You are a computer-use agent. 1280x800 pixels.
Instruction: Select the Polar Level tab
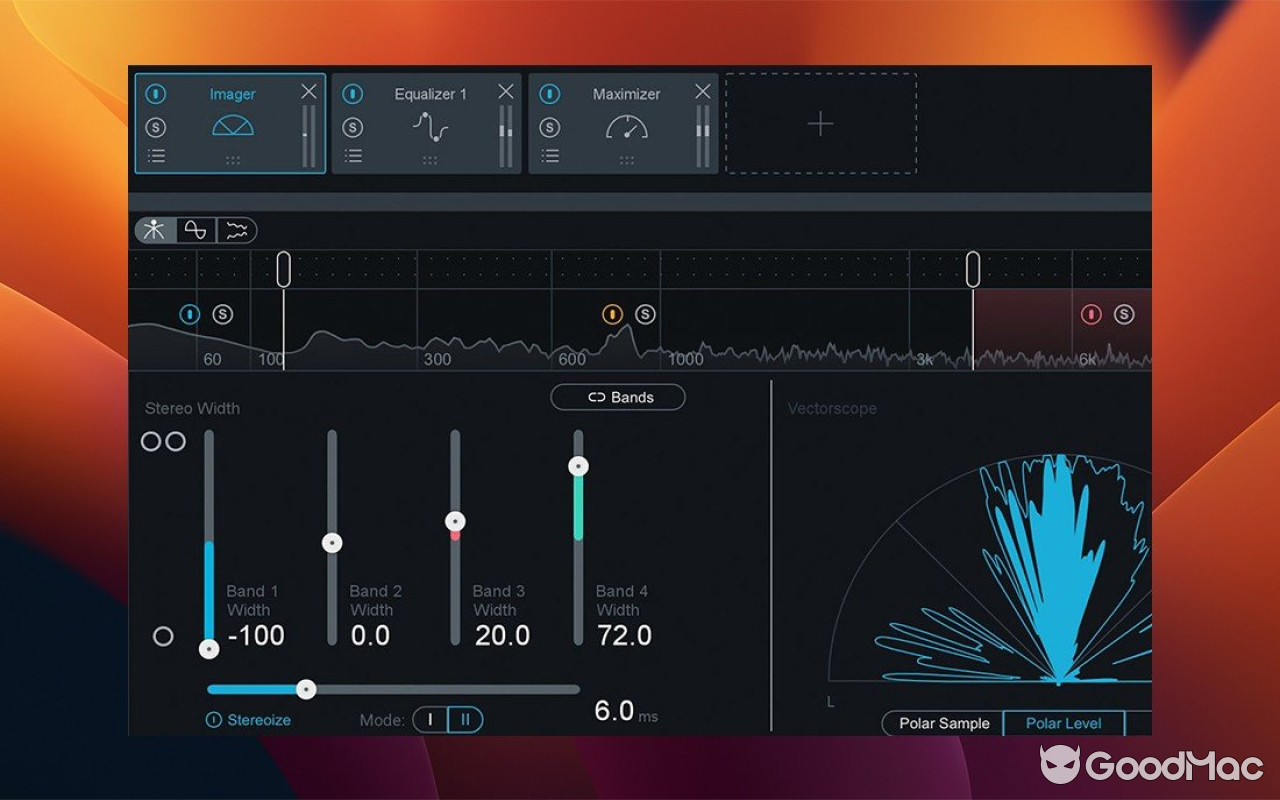[1063, 723]
